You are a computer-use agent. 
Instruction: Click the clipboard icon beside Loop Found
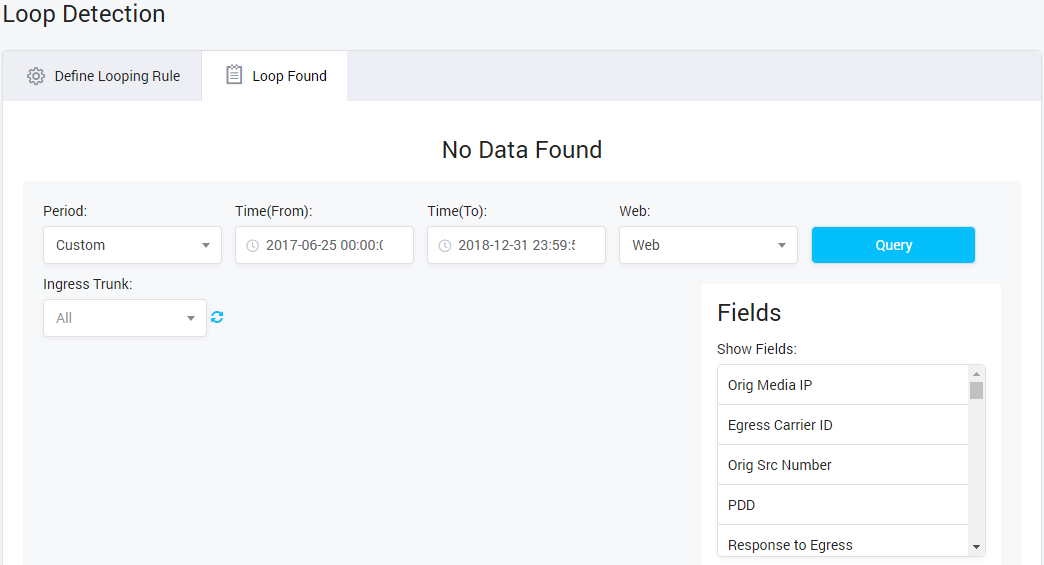point(234,75)
